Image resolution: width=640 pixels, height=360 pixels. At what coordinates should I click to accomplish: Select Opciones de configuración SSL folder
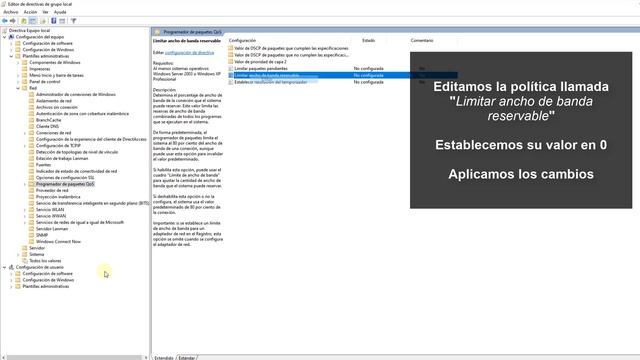[65, 178]
